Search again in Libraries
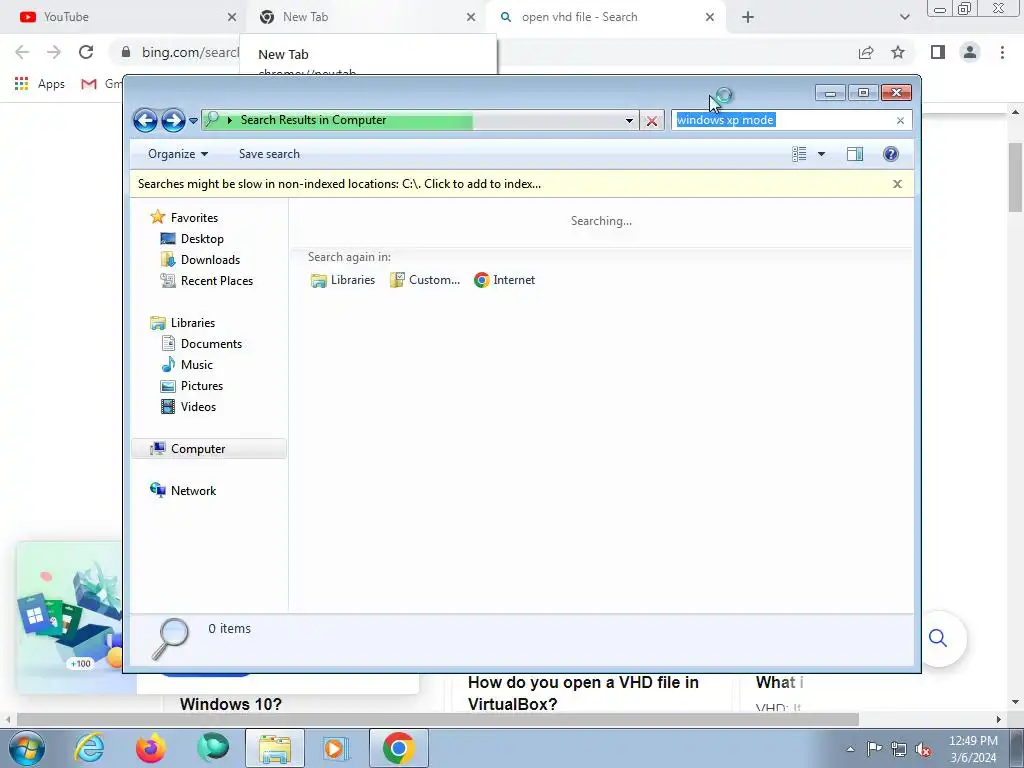 tap(343, 280)
